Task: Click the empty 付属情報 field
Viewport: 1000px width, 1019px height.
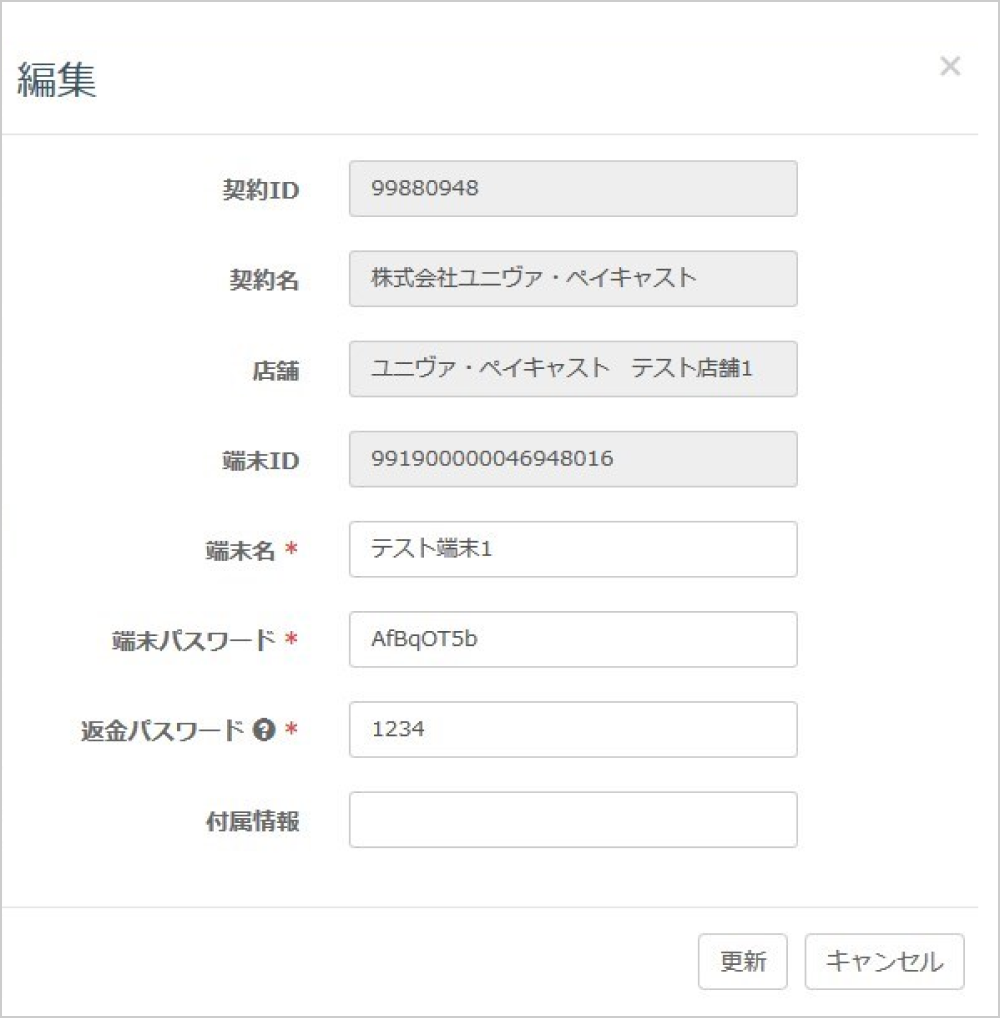Action: (x=573, y=820)
